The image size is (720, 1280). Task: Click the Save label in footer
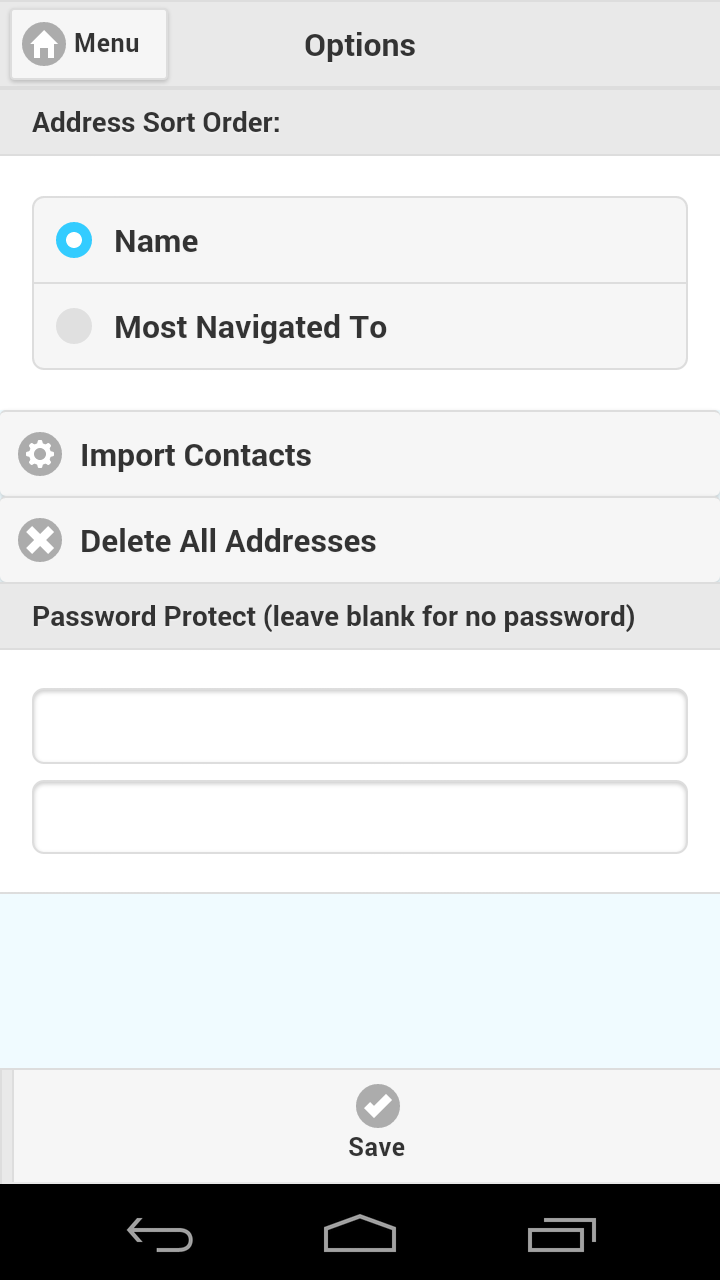[x=377, y=1147]
